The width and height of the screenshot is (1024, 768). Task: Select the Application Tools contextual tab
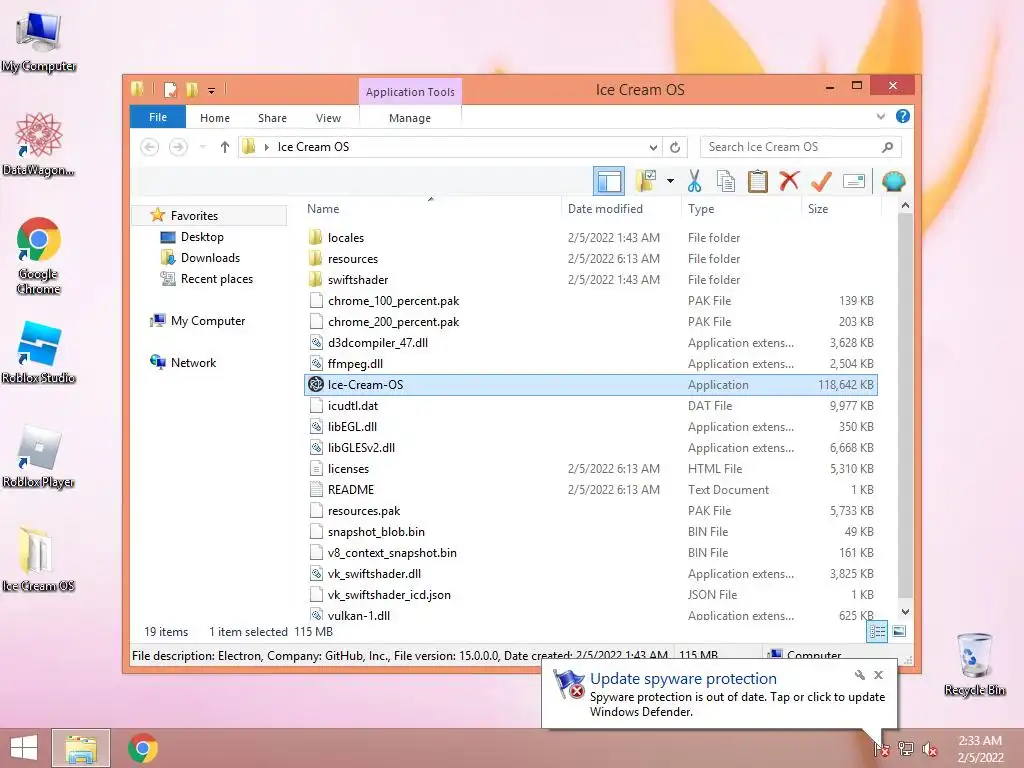(410, 92)
